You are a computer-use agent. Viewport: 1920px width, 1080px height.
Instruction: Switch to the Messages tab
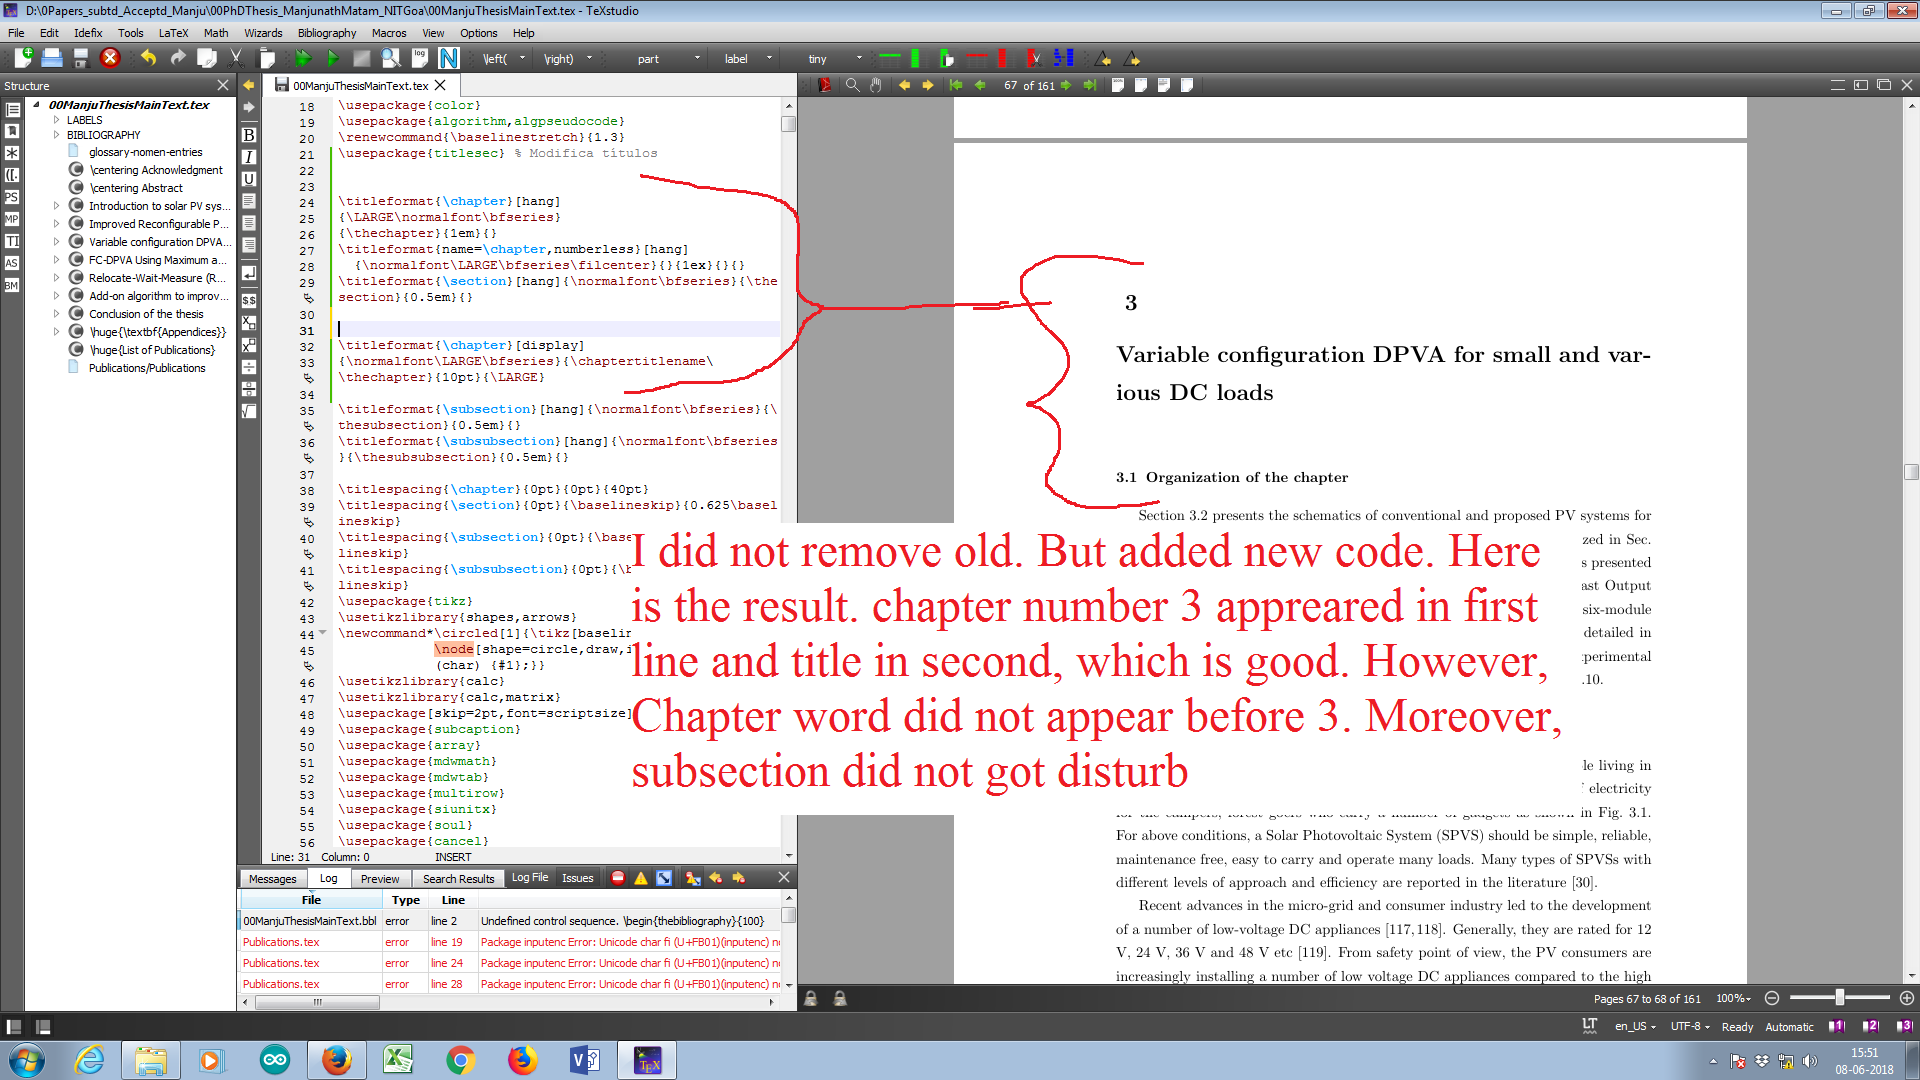click(x=273, y=879)
